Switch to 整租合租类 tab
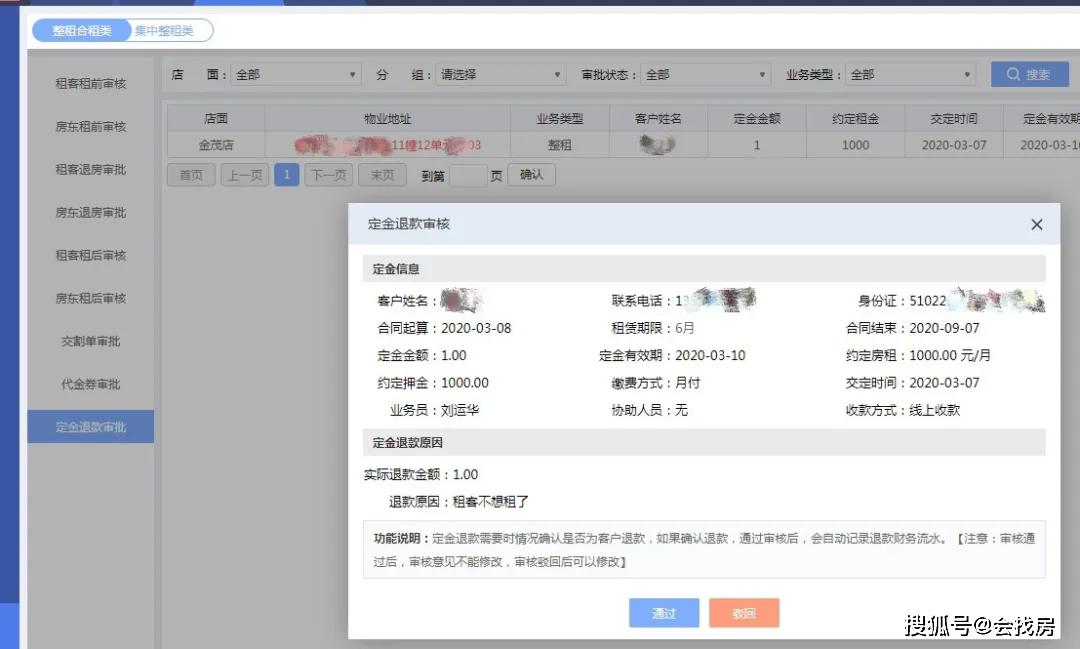This screenshot has height=649, width=1080. click(81, 30)
